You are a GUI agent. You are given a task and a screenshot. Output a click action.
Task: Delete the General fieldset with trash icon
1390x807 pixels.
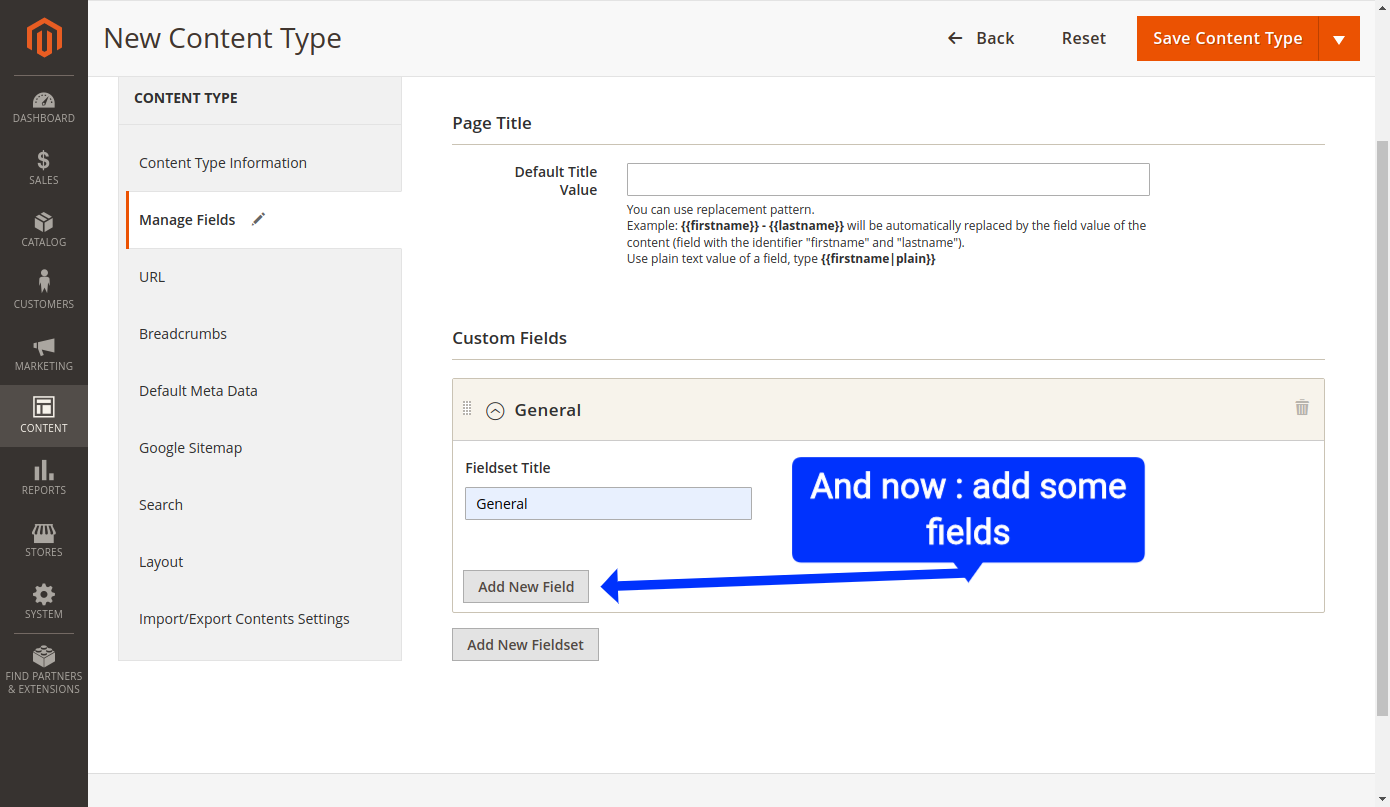(1302, 407)
